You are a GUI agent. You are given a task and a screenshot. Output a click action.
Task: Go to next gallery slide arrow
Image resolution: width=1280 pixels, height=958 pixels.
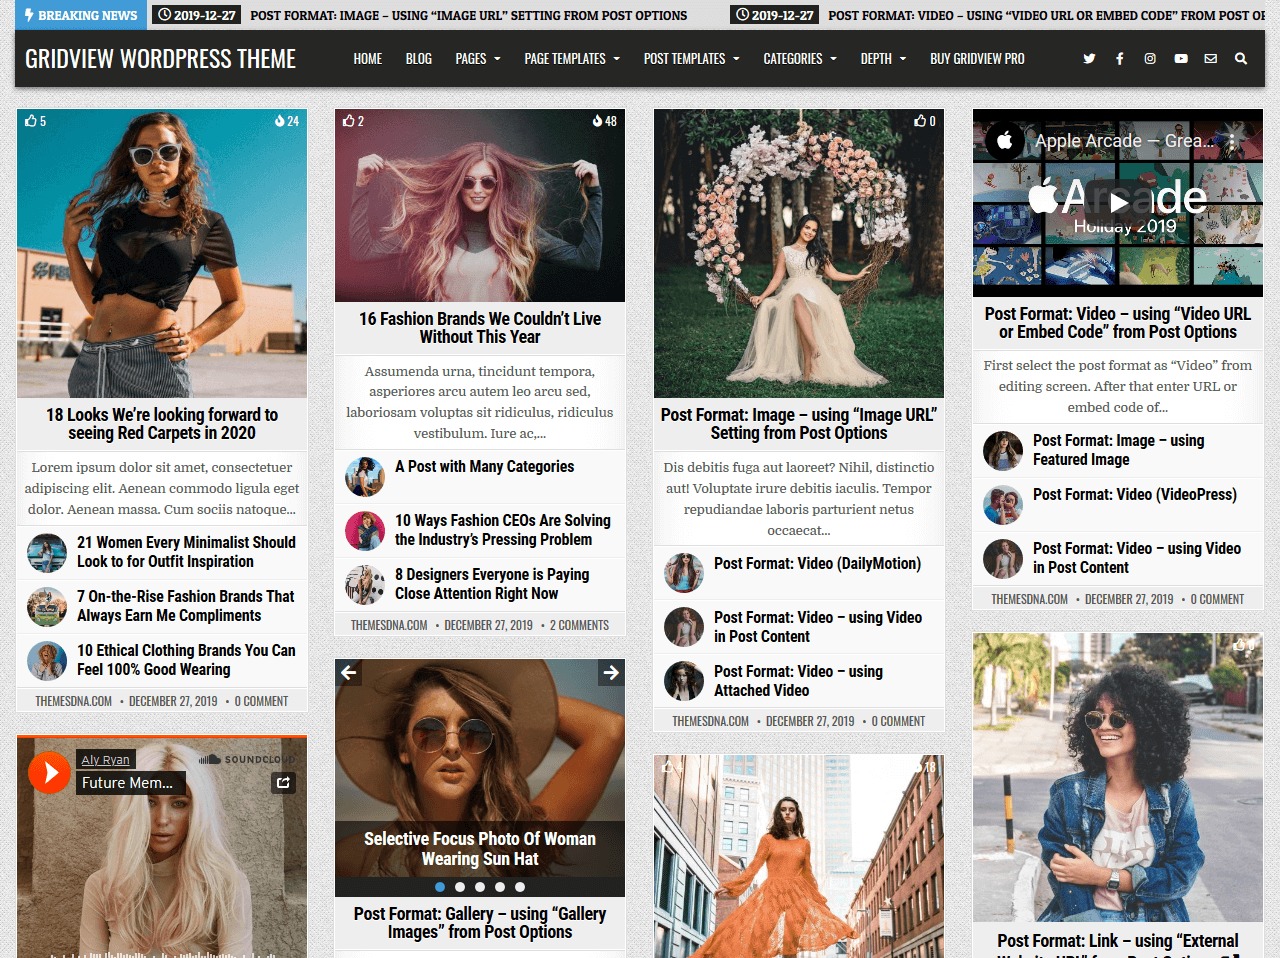coord(611,673)
